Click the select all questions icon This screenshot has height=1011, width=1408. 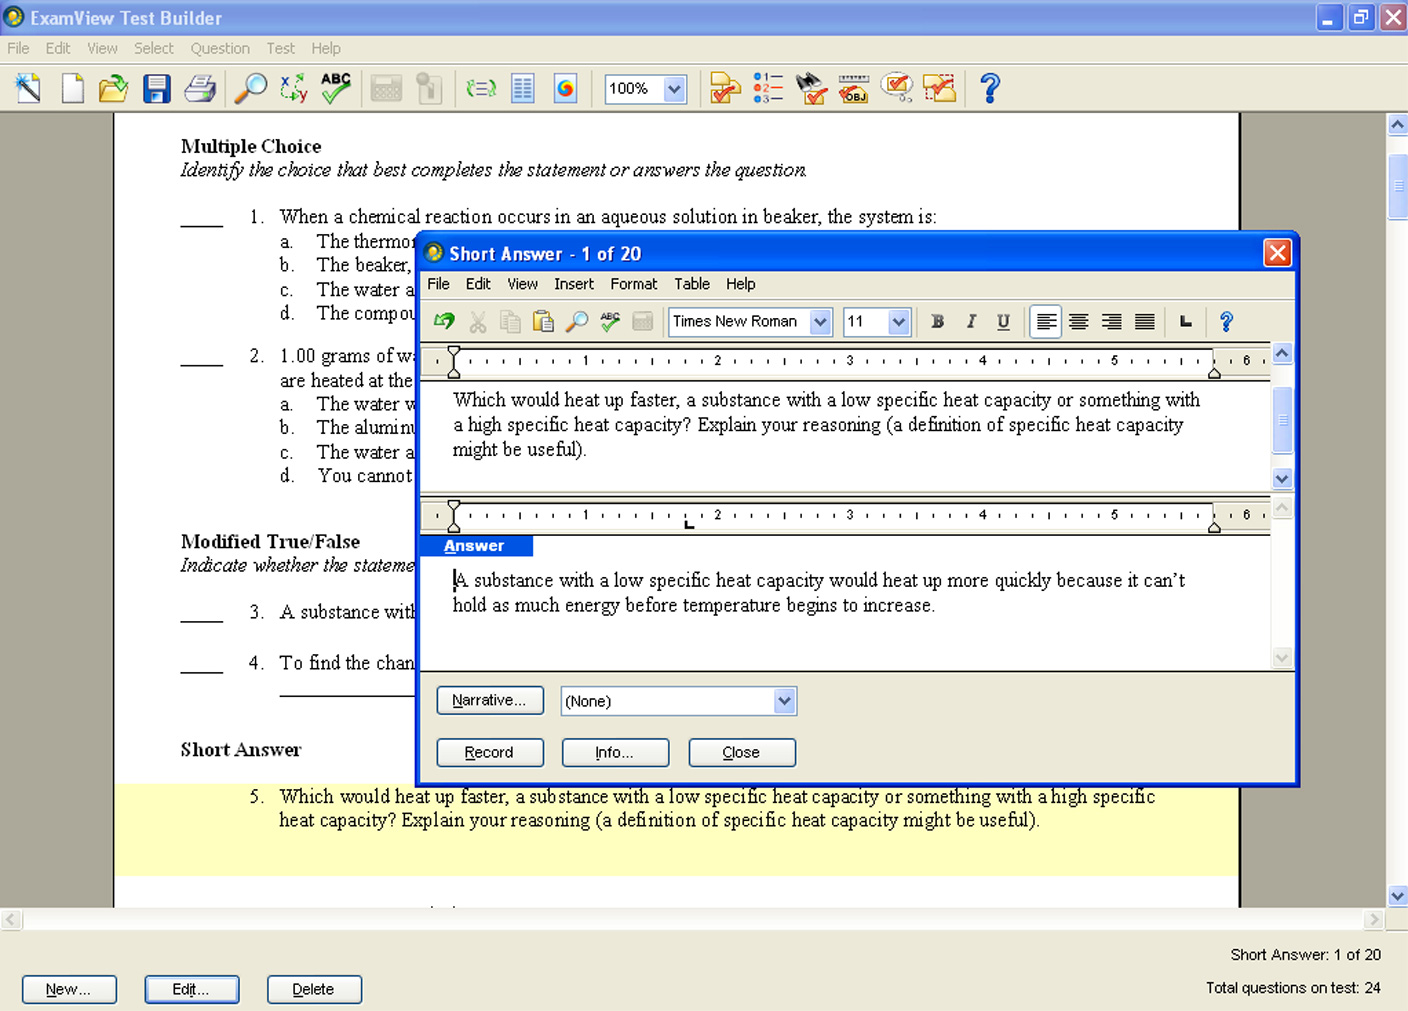coord(940,88)
